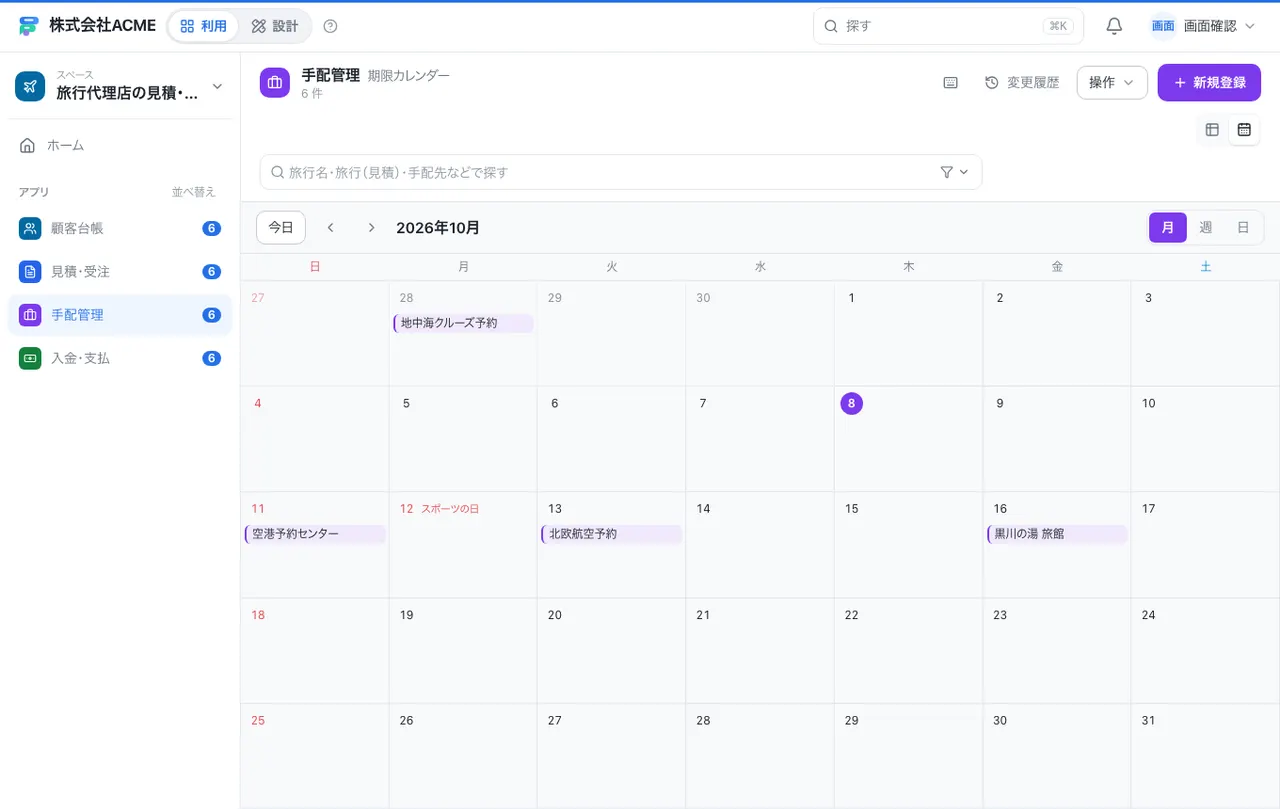Select 月 calendar view
Screen dimensions: 1280x809
1168,228
